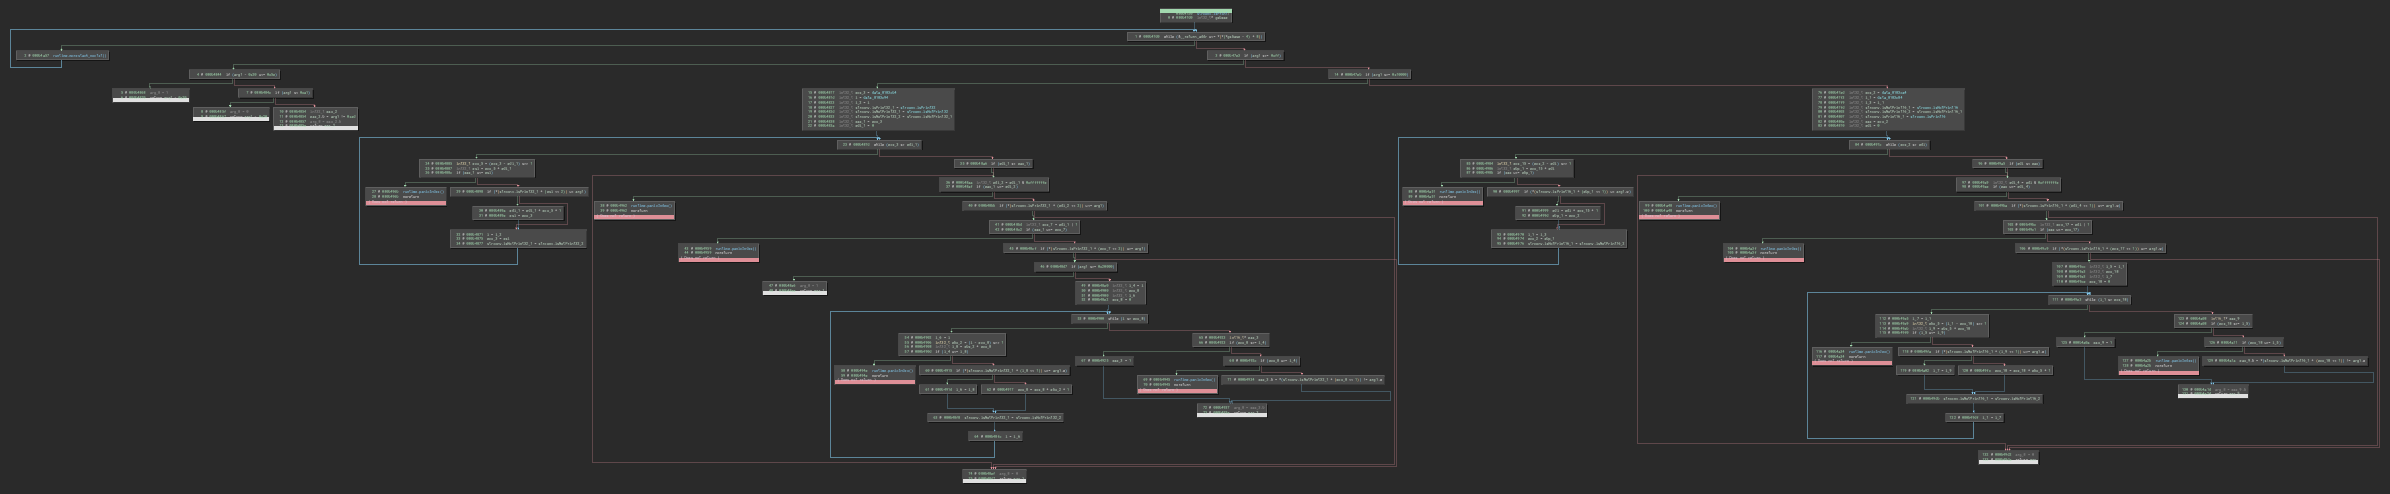
Task: Select the 'if (arg1 - 0x30 u>= 0x0a)' node
Action: [235, 74]
